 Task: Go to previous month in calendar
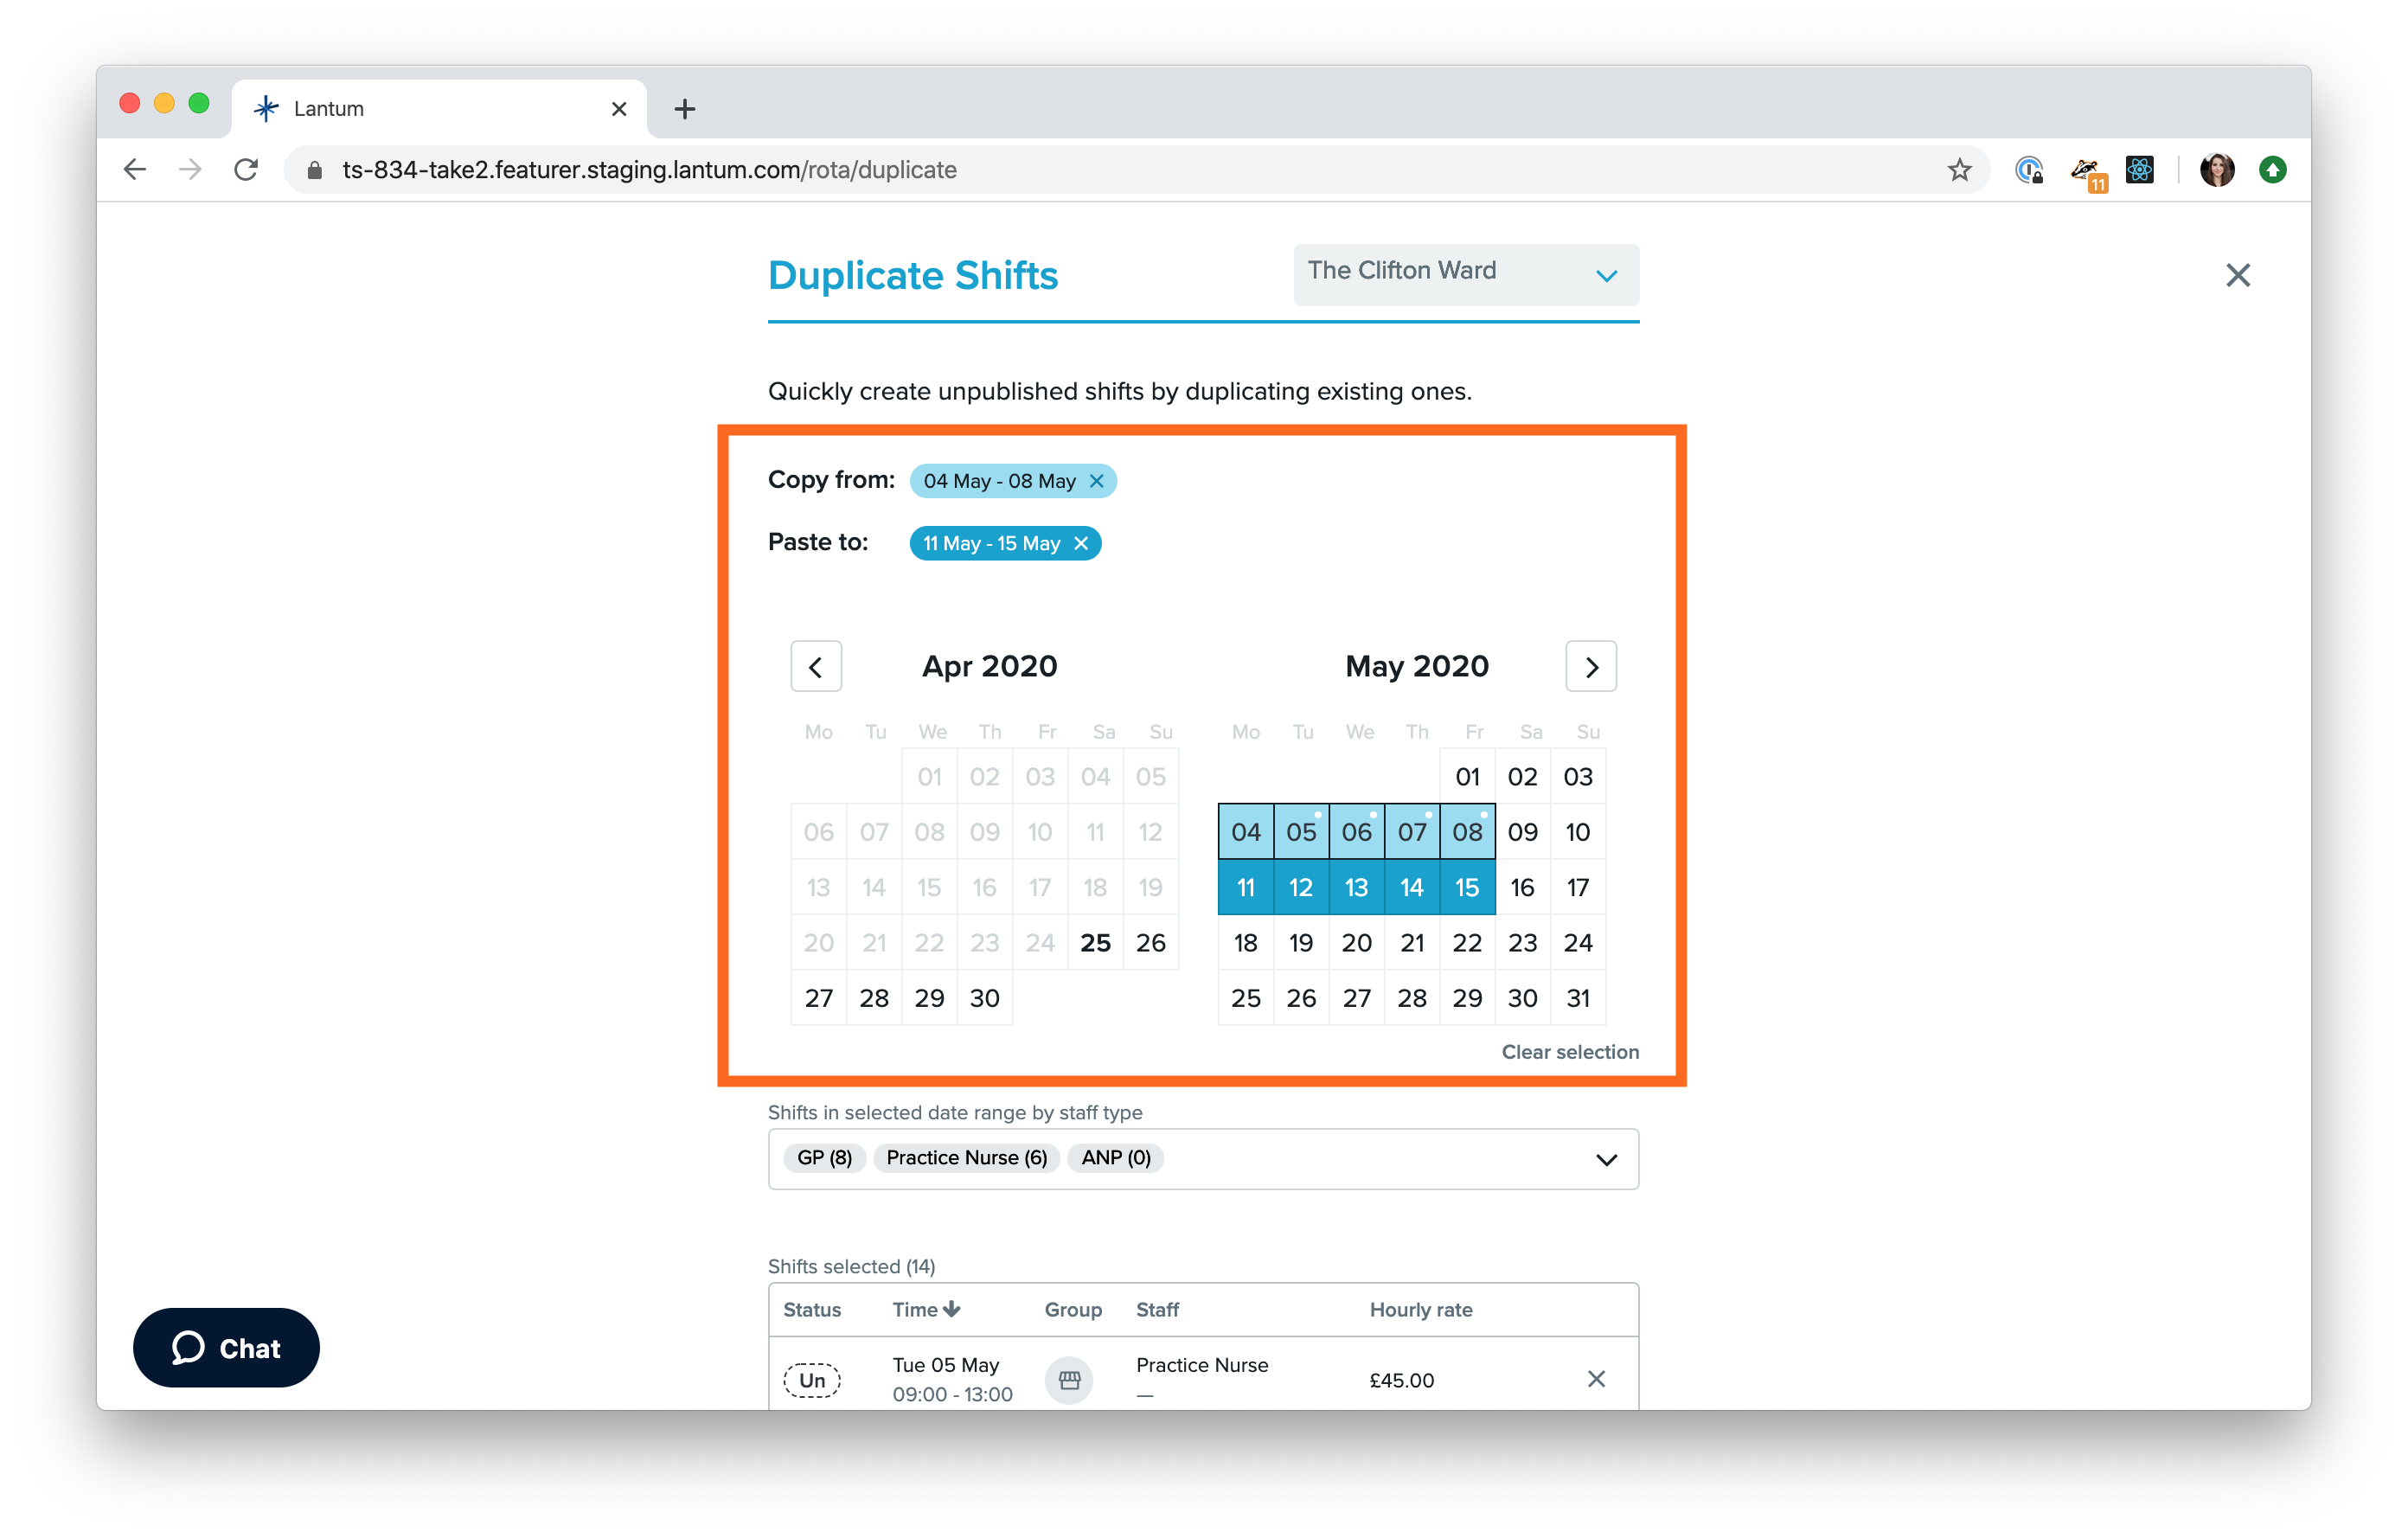[x=816, y=666]
